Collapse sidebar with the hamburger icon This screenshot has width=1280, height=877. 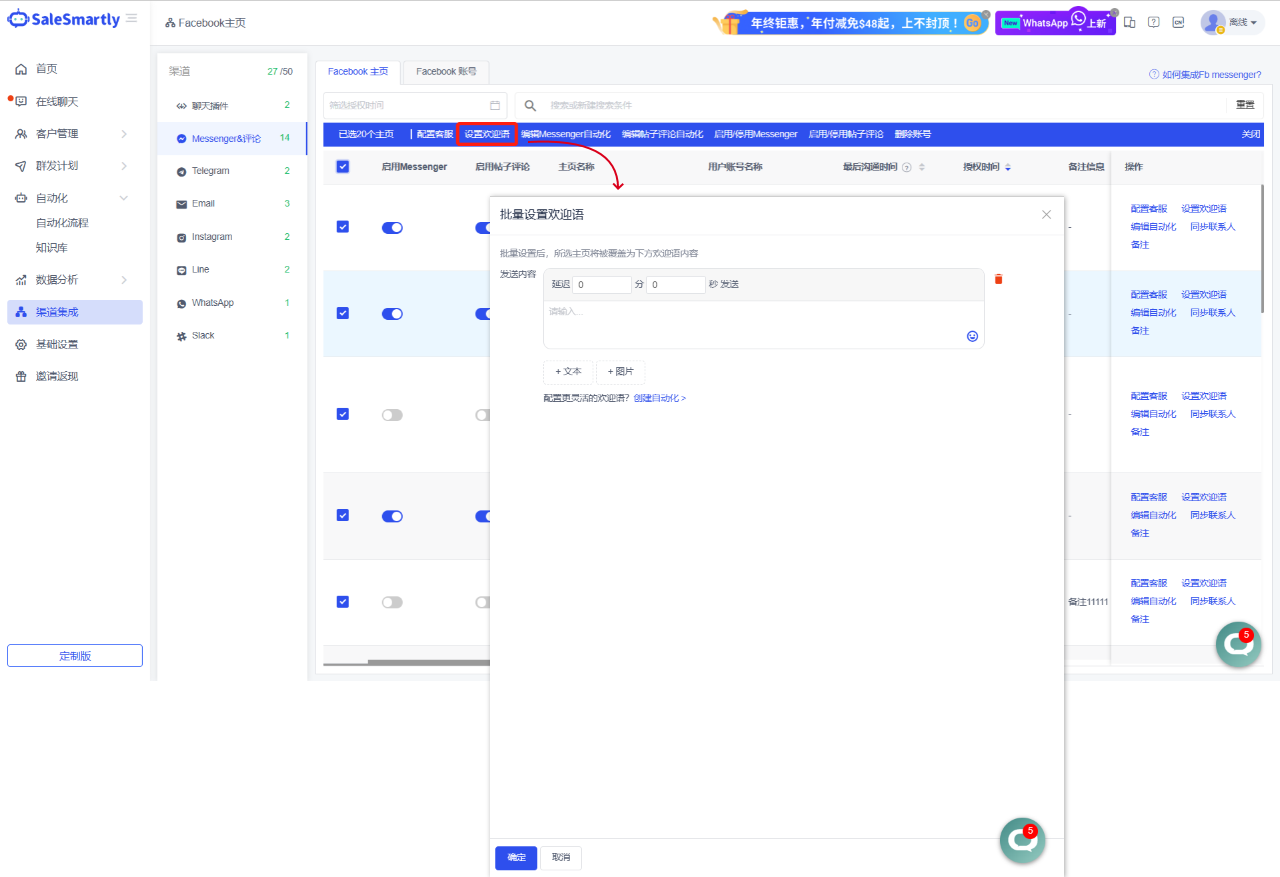(x=132, y=18)
